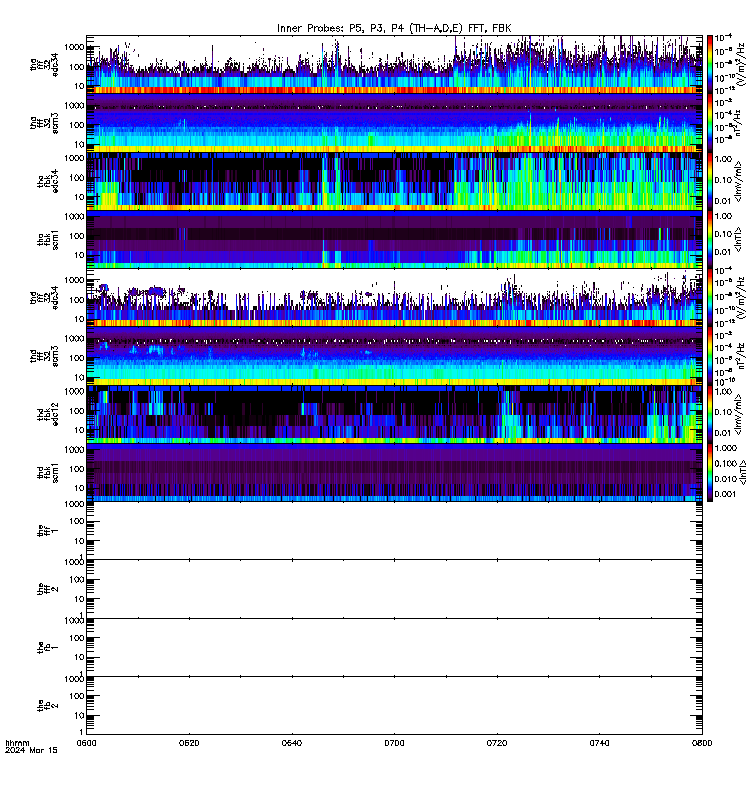Click the 0720 time axis label
The height and width of the screenshot is (800, 750).
(497, 743)
